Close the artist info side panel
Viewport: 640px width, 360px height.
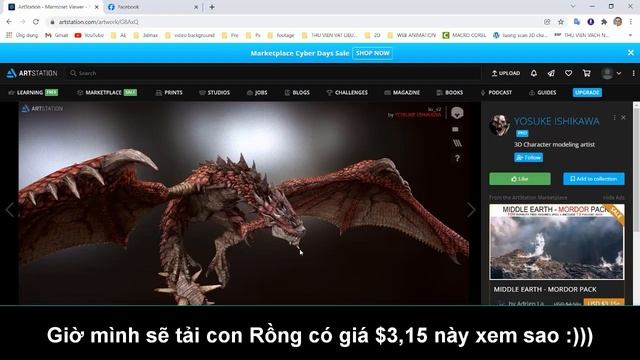tap(623, 118)
